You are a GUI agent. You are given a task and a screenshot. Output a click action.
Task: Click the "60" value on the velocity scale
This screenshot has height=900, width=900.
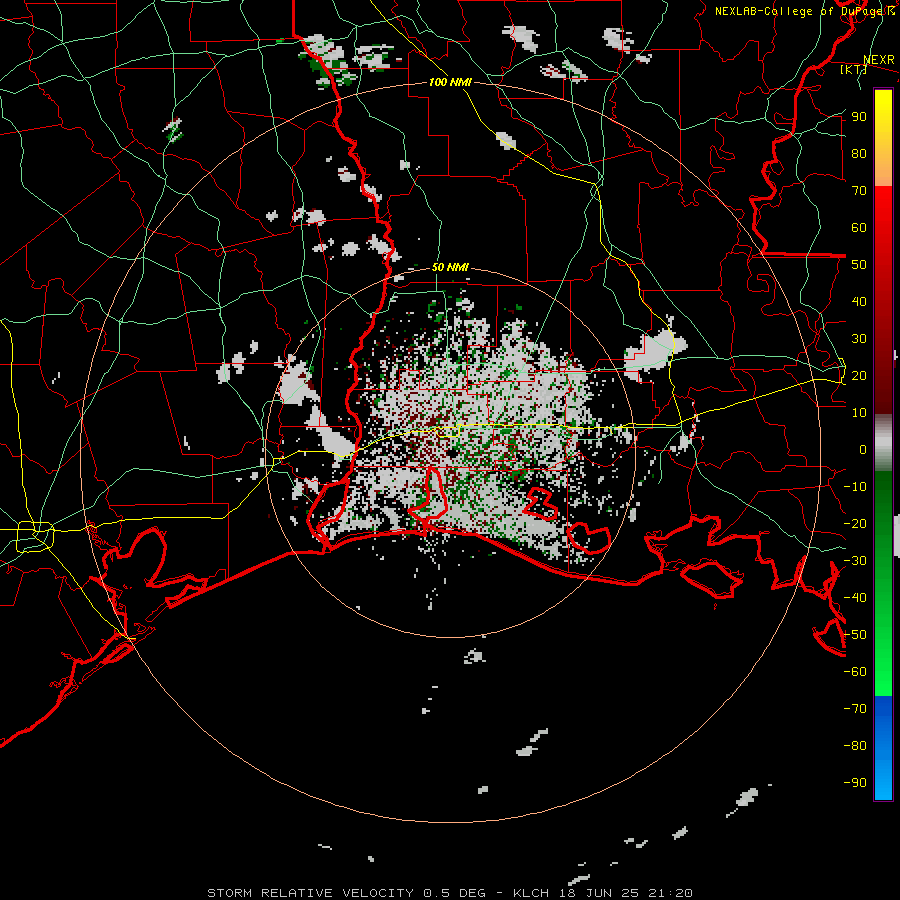pos(859,227)
